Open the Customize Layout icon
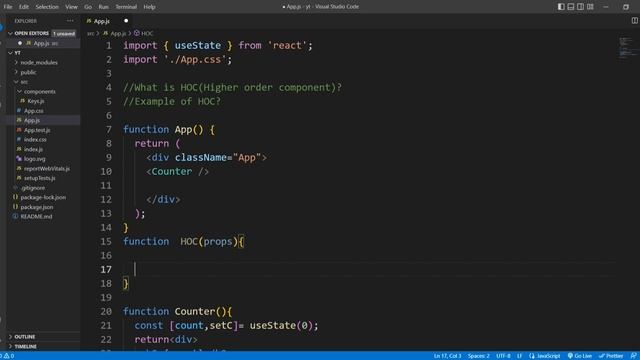This screenshot has width=640, height=360. (x=590, y=7)
